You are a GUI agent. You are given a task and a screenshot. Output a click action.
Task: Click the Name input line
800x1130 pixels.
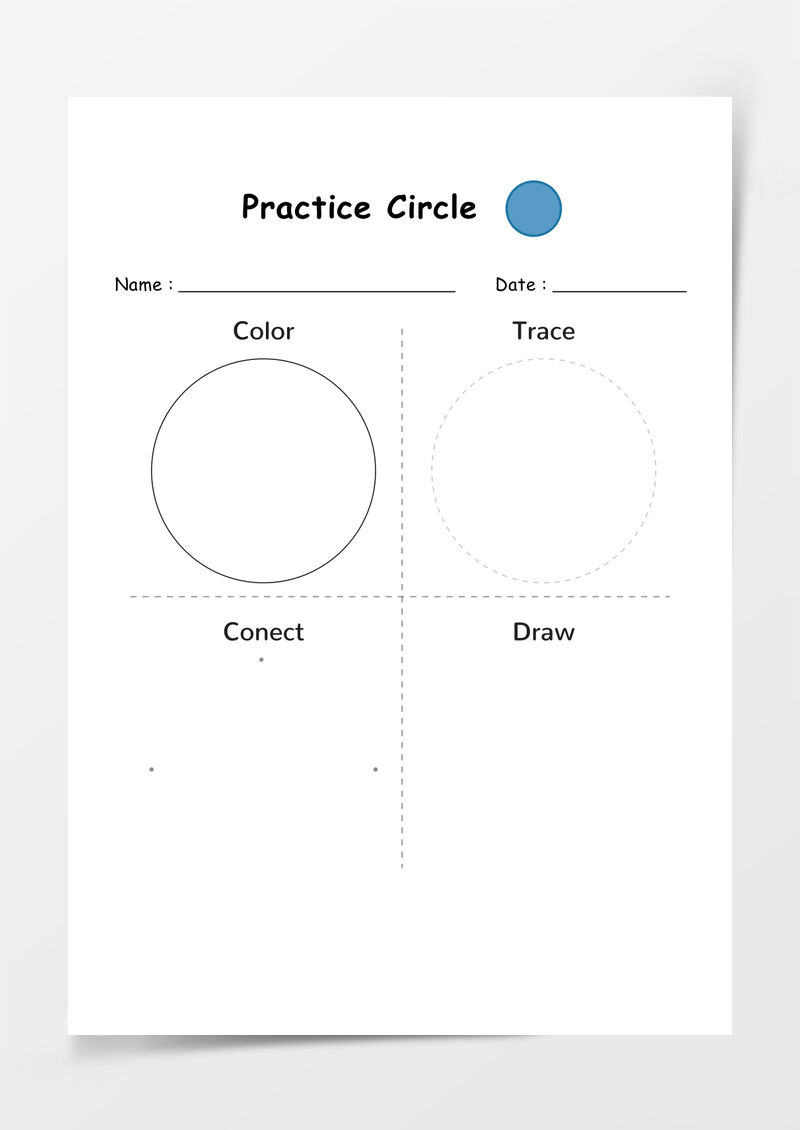(317, 291)
